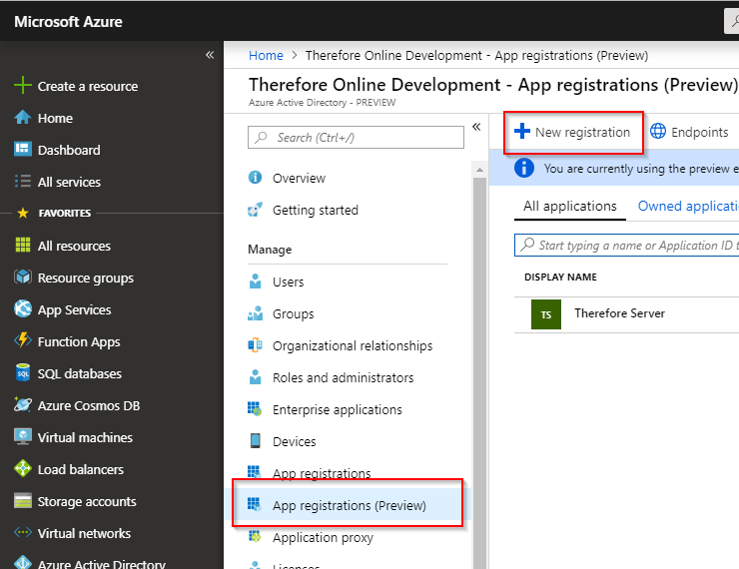The width and height of the screenshot is (739, 569).
Task: Open All services list icon
Action: point(23,181)
